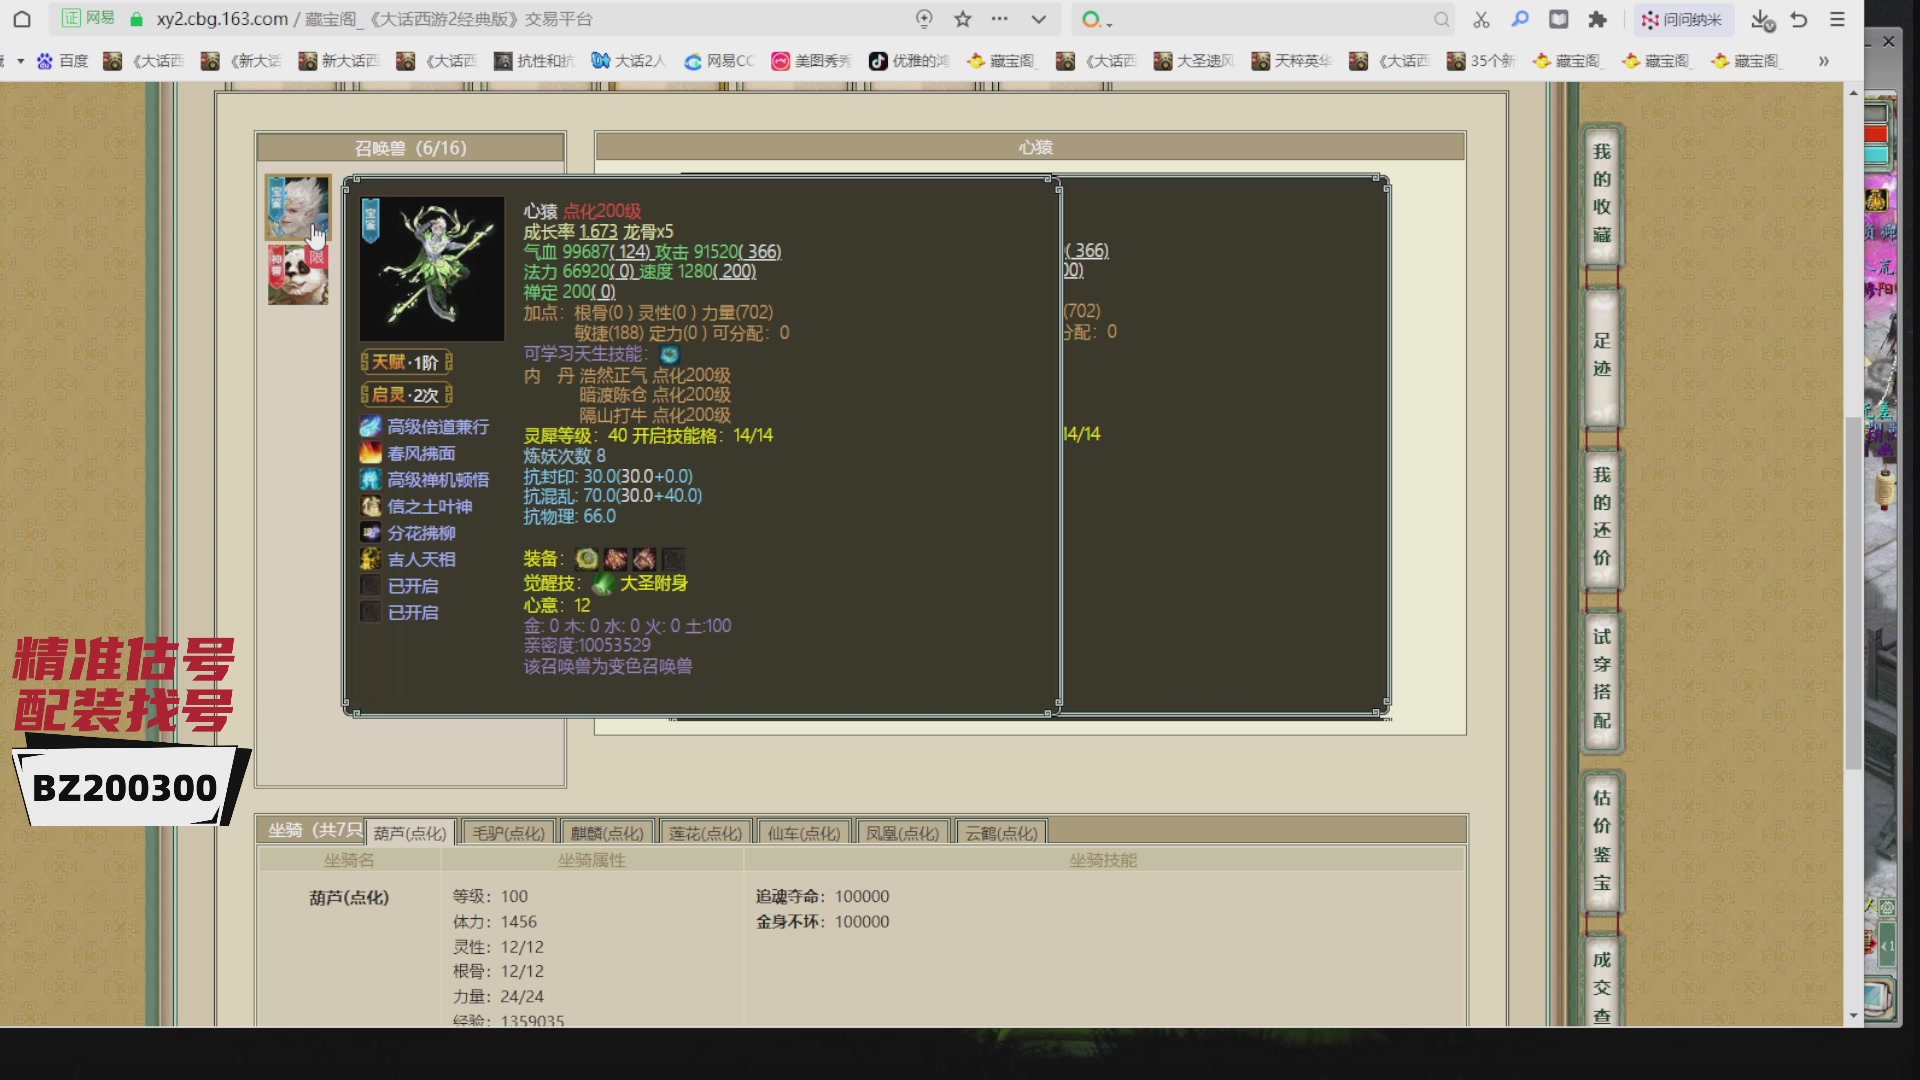Screen dimensions: 1920x1080
Task: Select the panda summon thumbnail
Action: pyautogui.click(x=298, y=276)
